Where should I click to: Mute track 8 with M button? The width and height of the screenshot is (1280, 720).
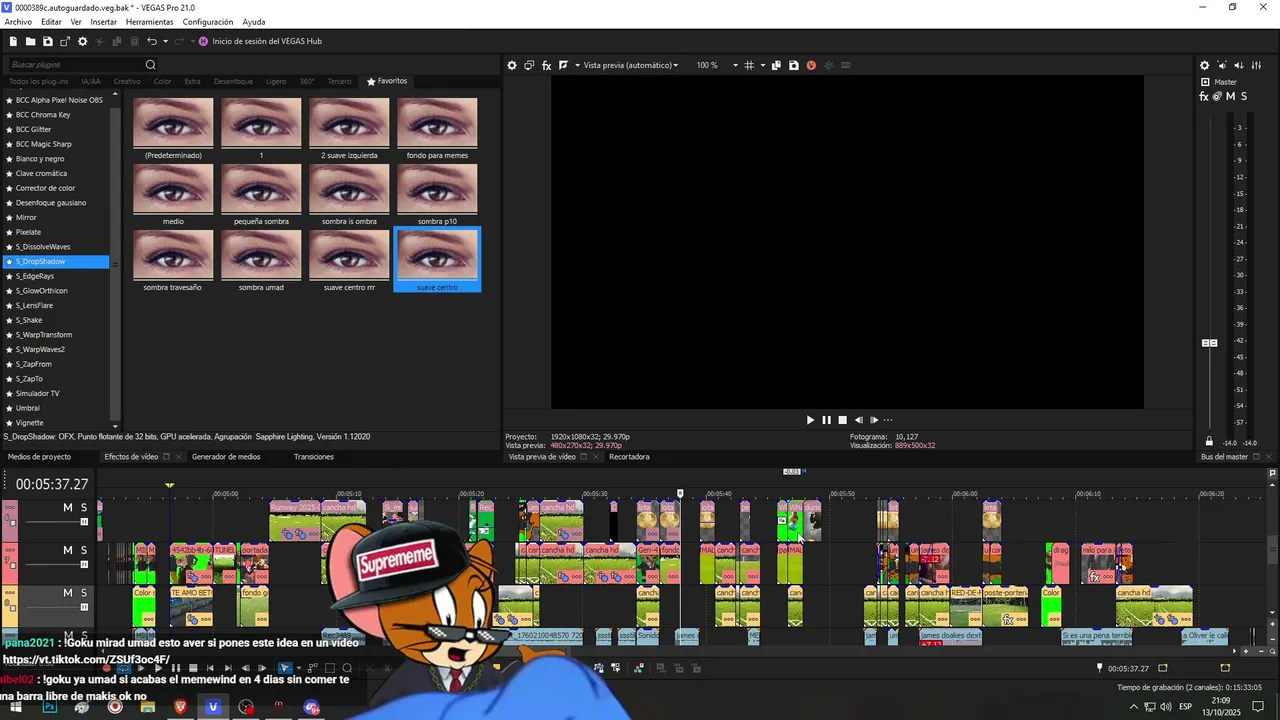click(68, 593)
